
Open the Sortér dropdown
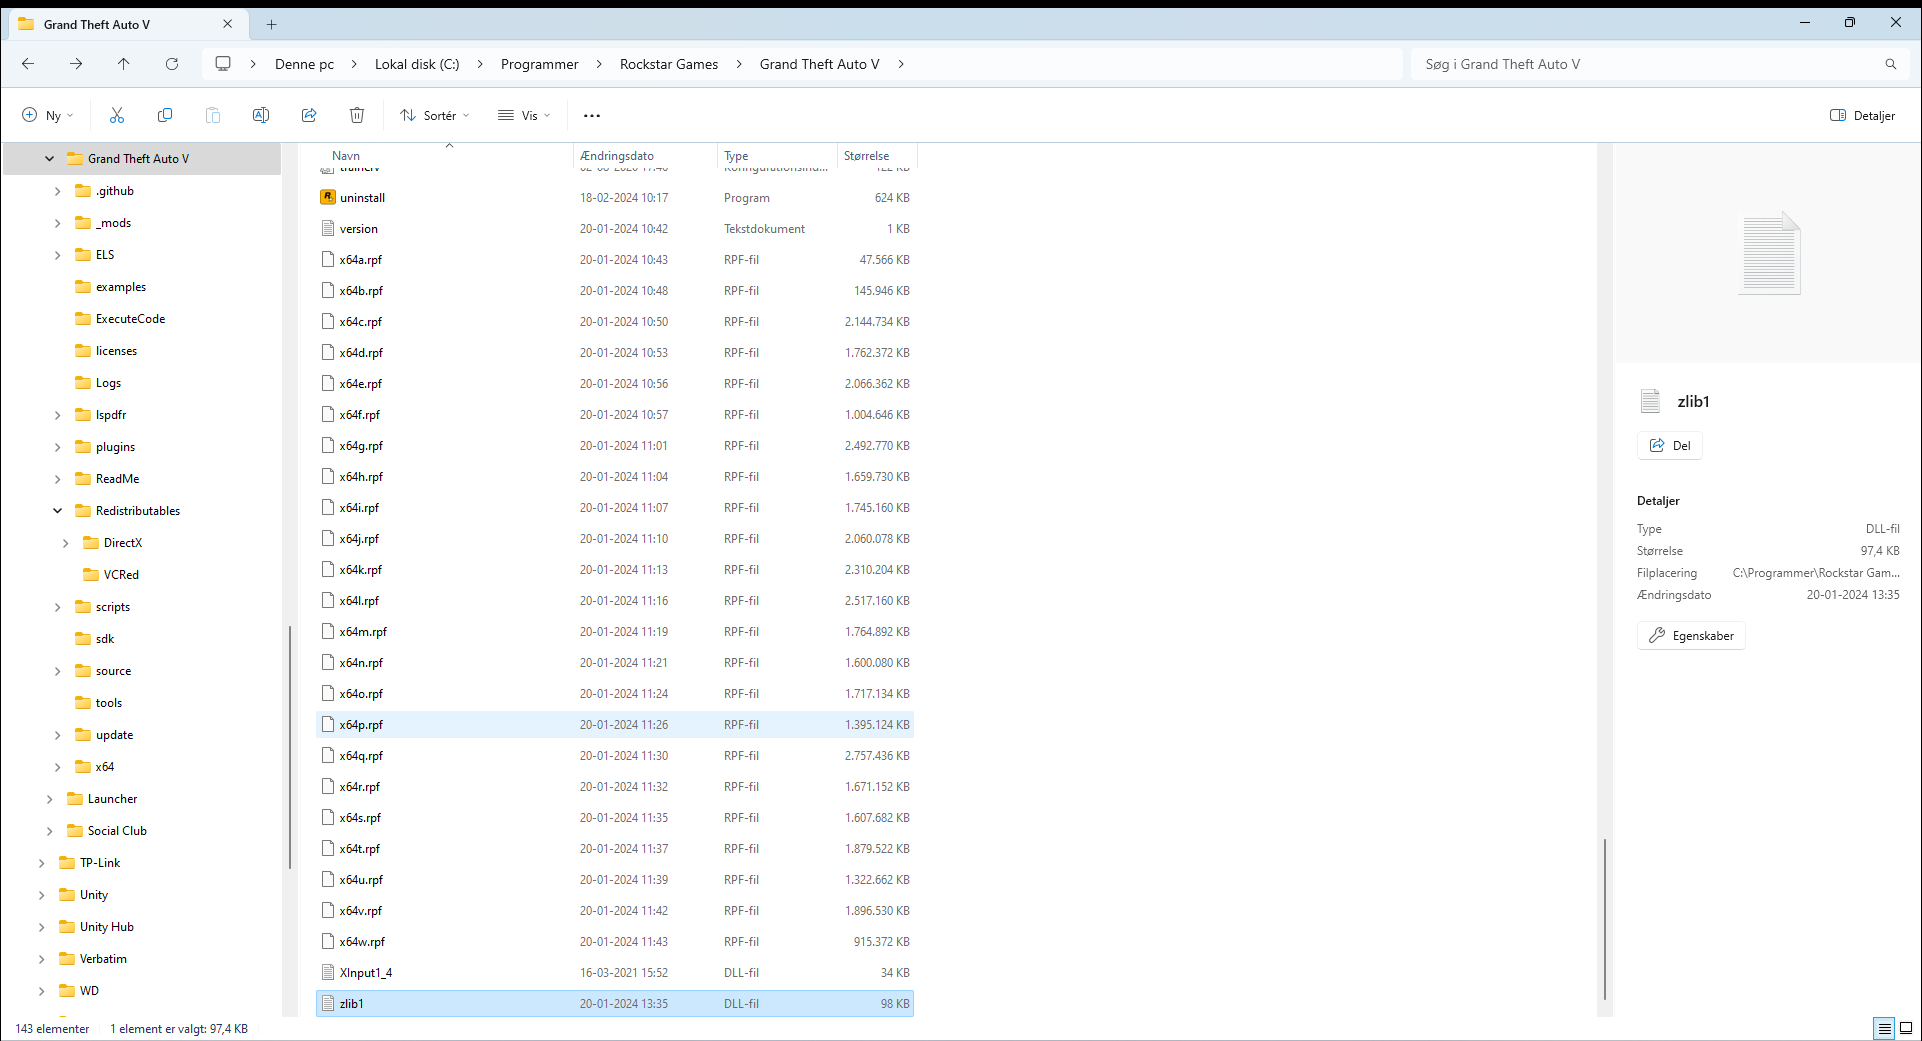(x=435, y=115)
